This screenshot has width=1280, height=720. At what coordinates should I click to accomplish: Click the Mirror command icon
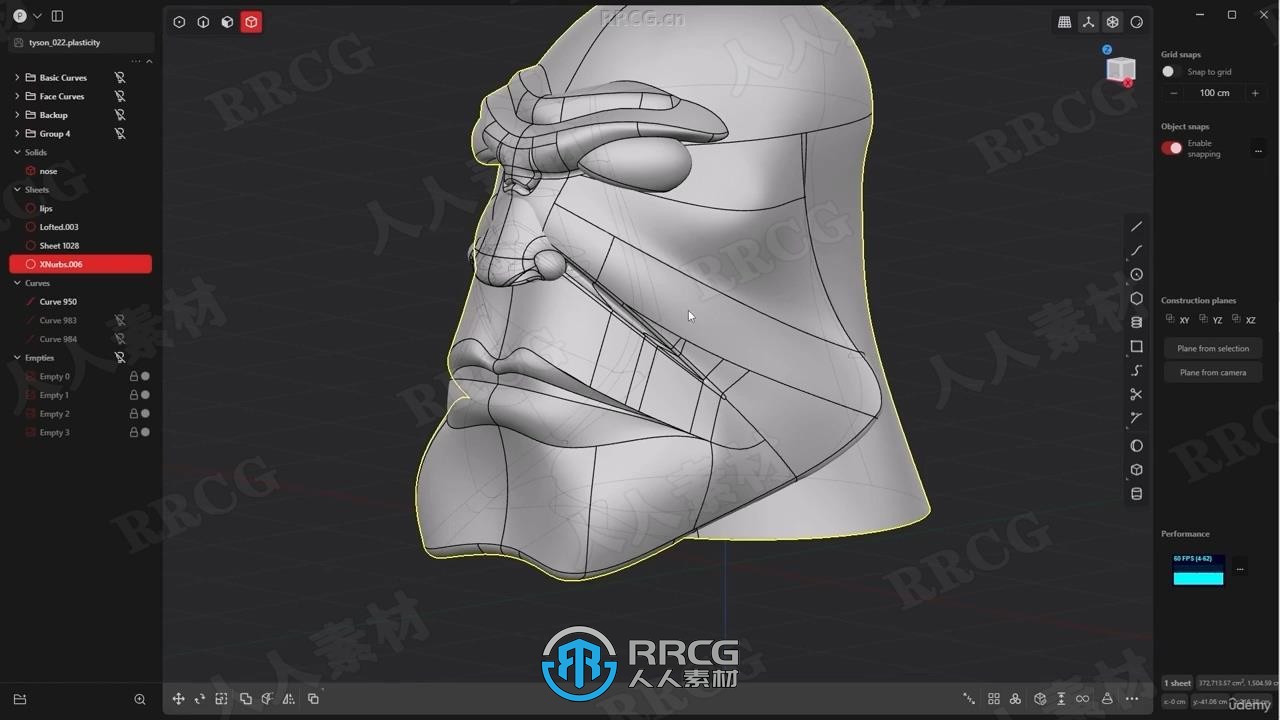(x=289, y=699)
